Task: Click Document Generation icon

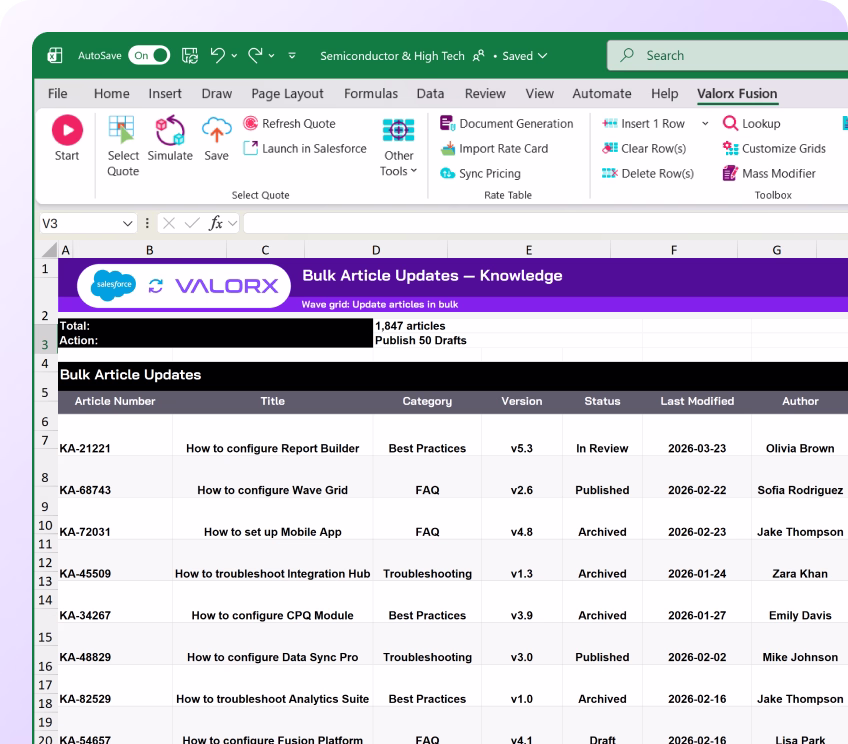Action: 447,123
